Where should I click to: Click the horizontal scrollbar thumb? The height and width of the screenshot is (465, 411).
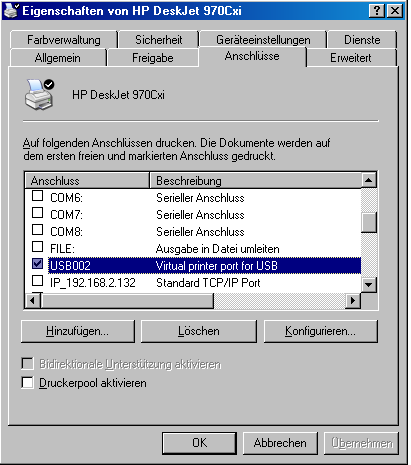[127, 301]
